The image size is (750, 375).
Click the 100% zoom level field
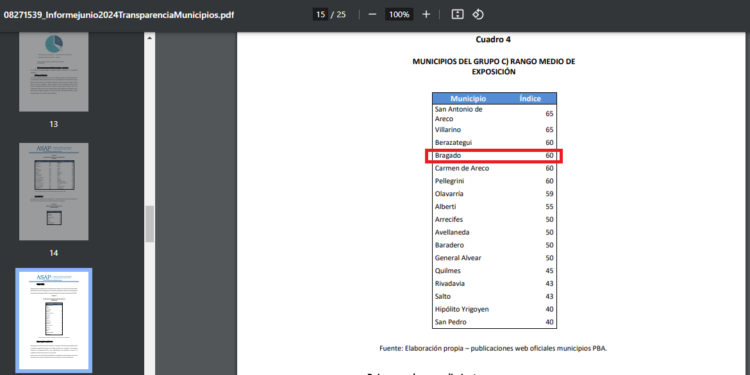pyautogui.click(x=399, y=14)
